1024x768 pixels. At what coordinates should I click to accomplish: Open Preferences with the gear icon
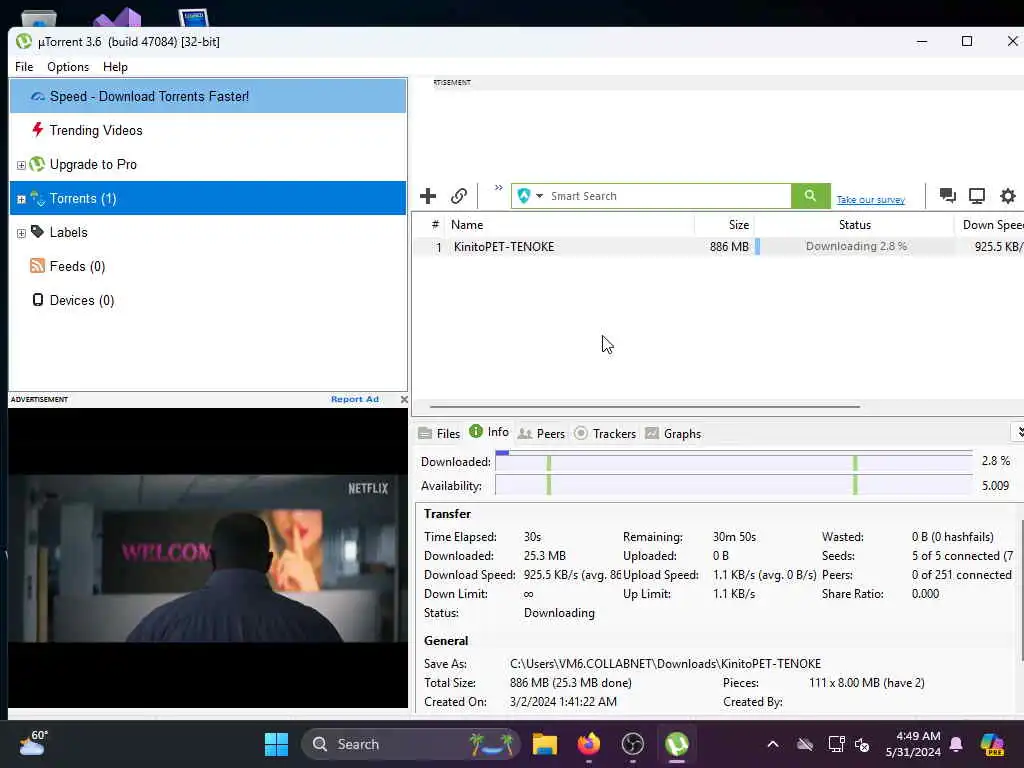pos(1008,196)
